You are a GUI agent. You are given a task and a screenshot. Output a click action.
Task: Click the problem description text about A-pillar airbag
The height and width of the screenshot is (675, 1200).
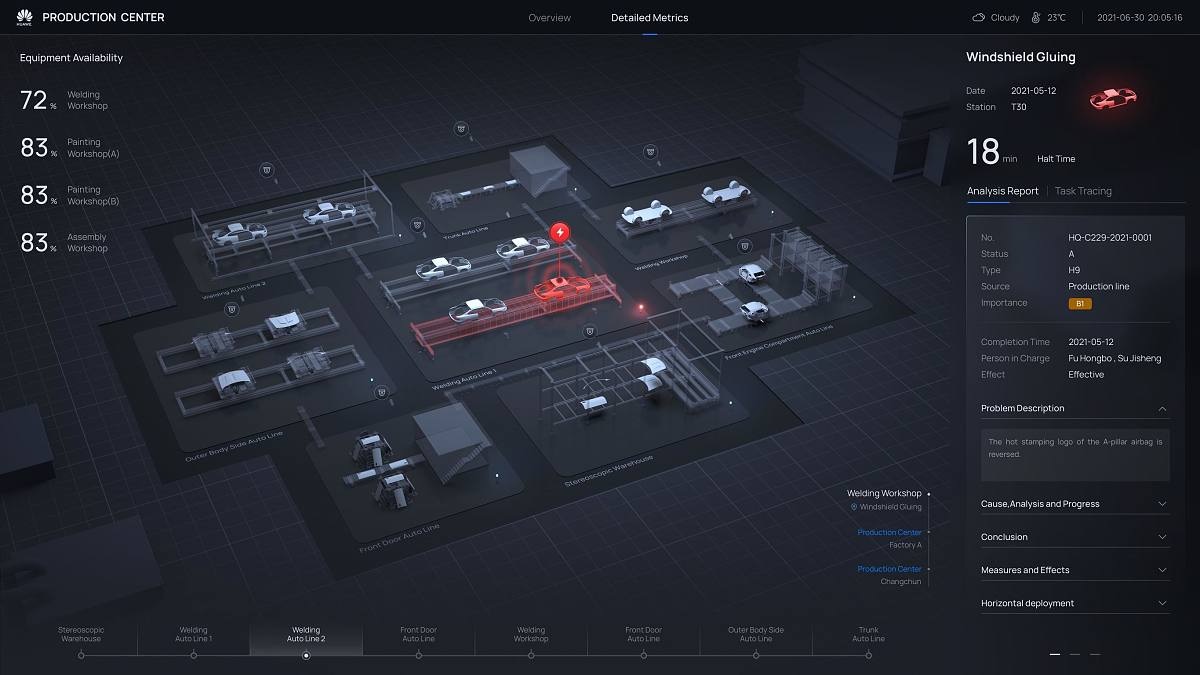pos(1075,448)
